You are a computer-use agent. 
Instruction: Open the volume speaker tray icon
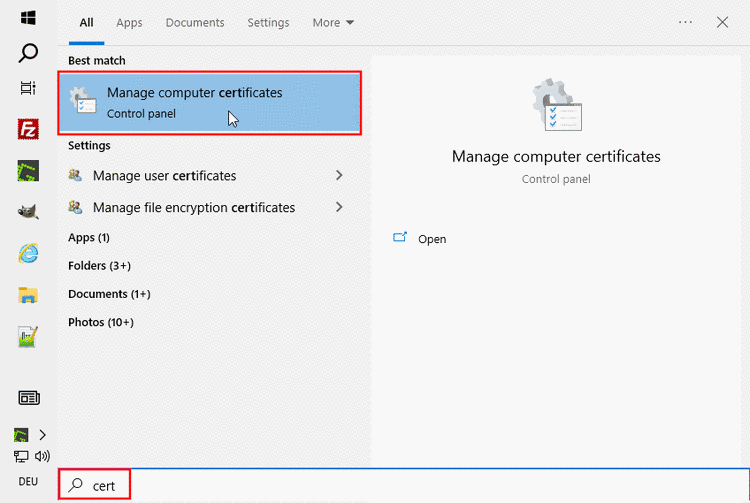coord(42,456)
